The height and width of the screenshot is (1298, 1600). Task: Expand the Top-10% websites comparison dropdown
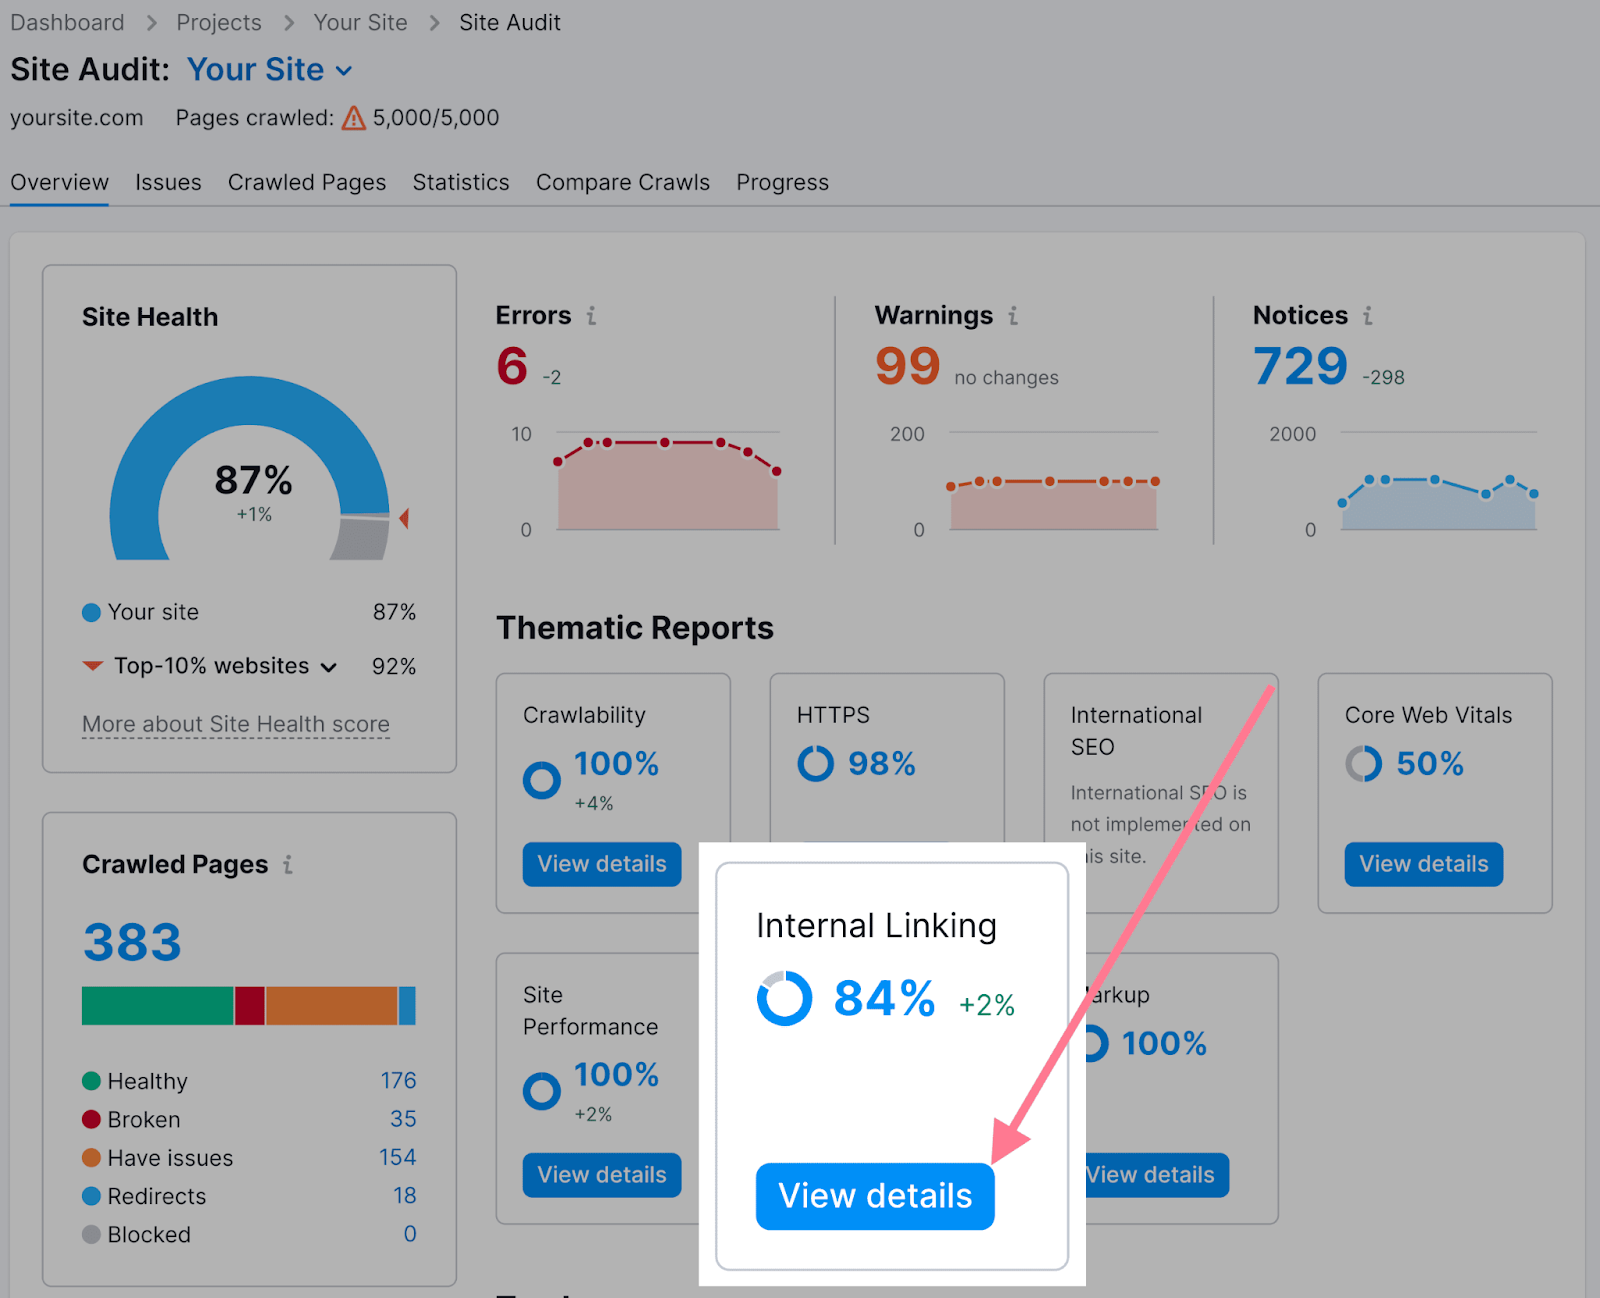[x=329, y=666]
